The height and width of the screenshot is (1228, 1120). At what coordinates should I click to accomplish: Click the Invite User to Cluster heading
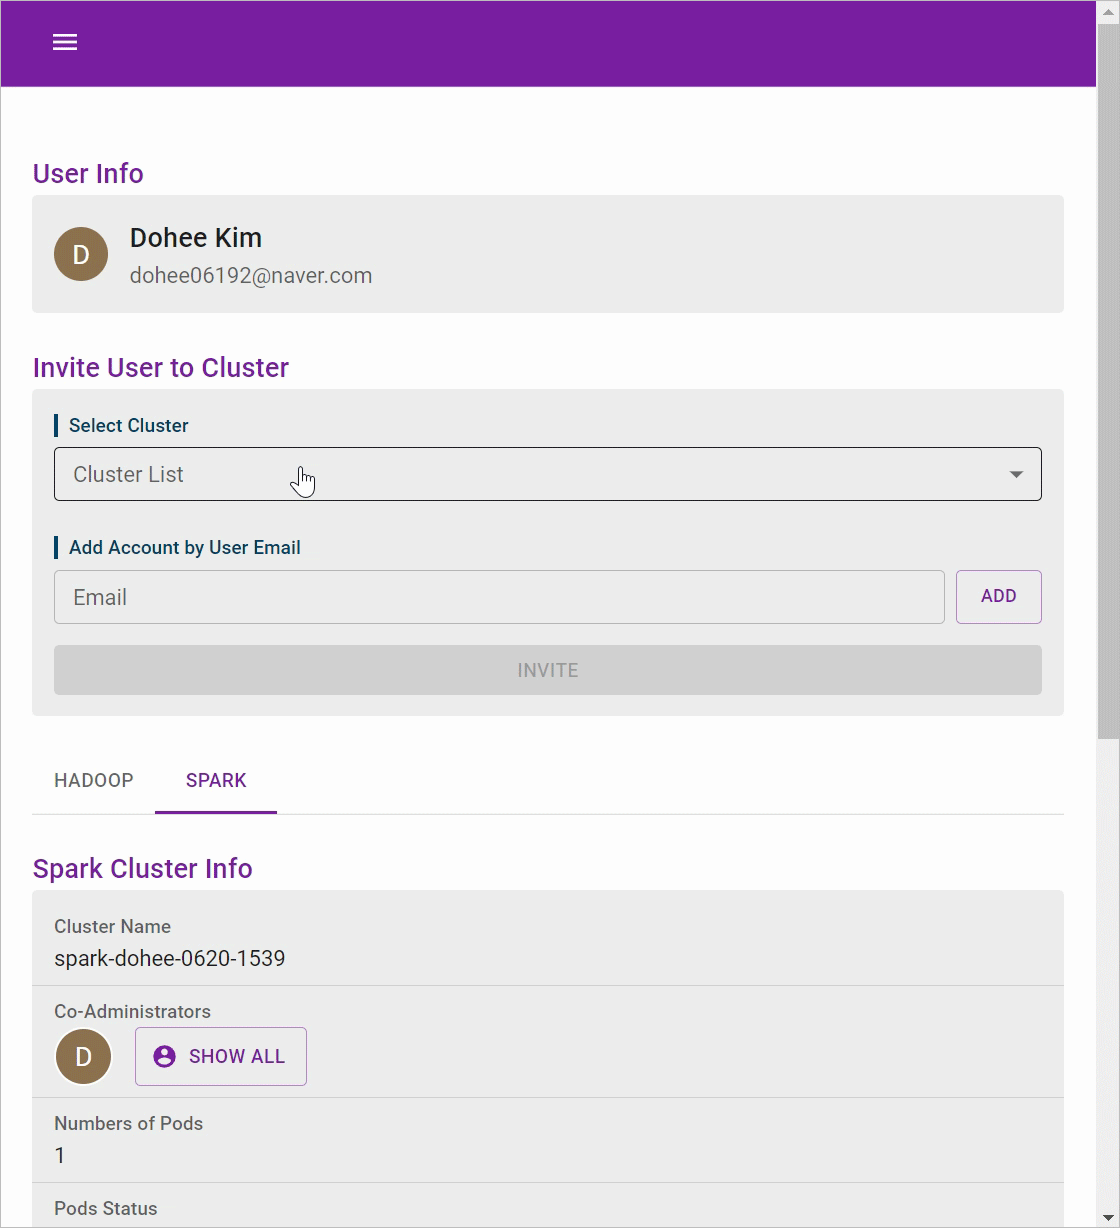tap(161, 368)
